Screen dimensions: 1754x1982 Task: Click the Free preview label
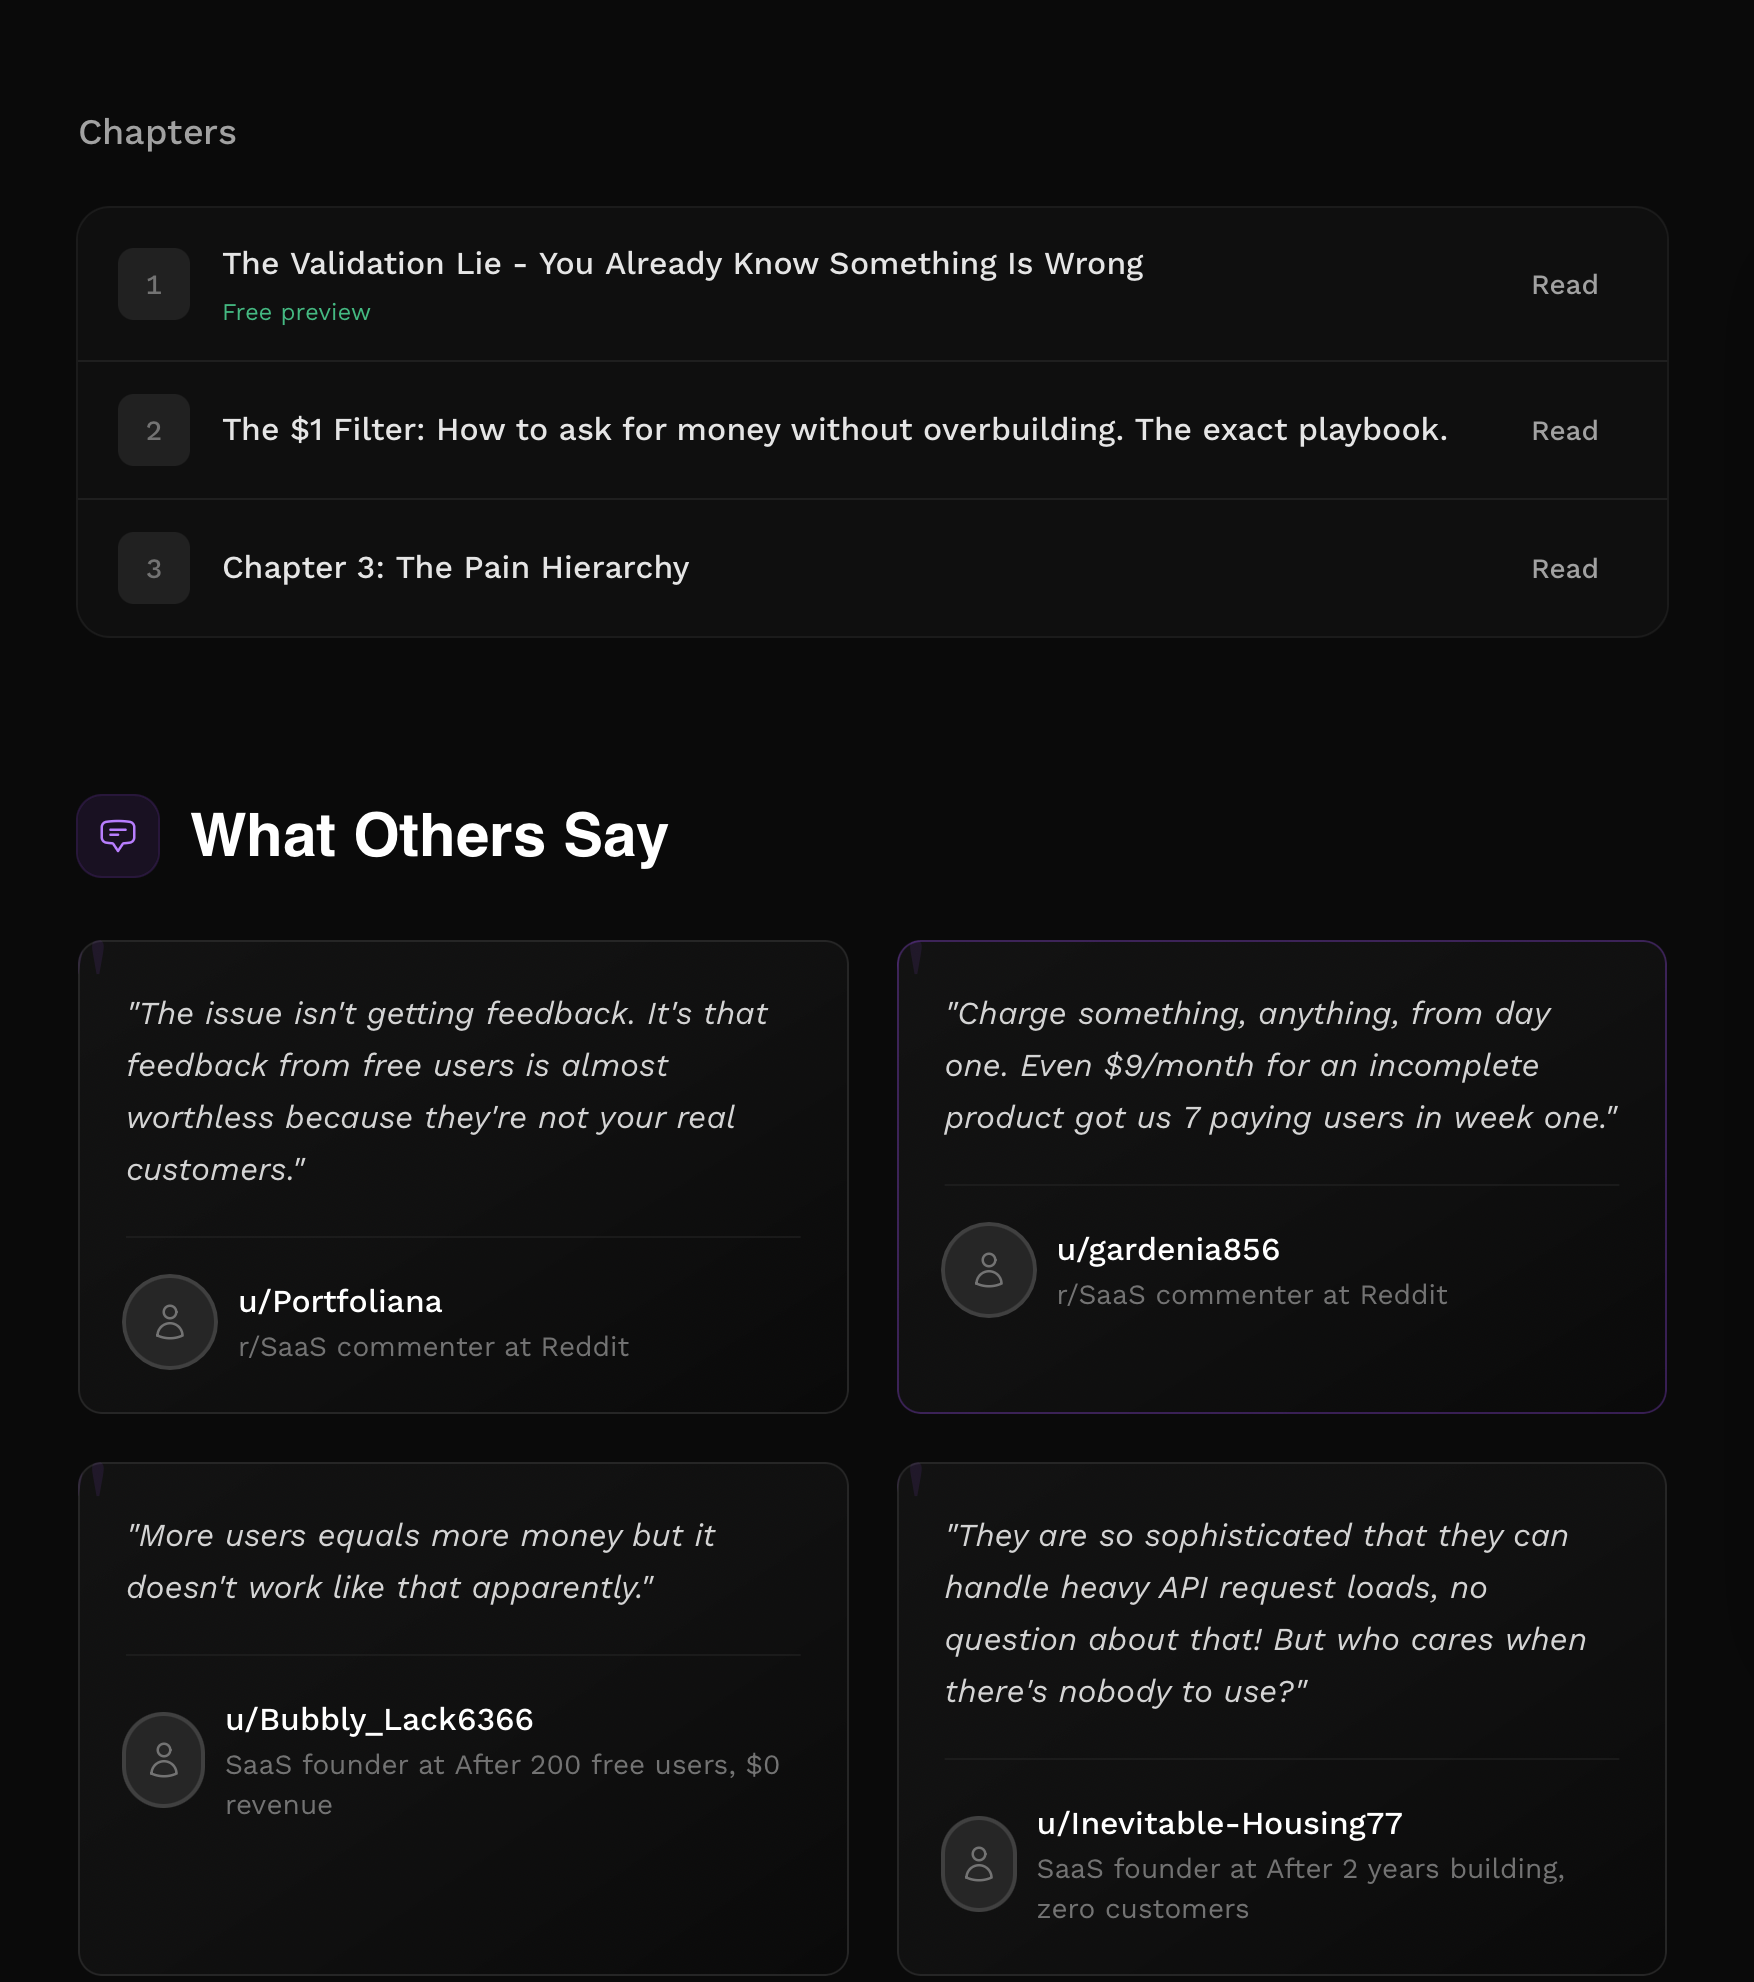pos(296,313)
